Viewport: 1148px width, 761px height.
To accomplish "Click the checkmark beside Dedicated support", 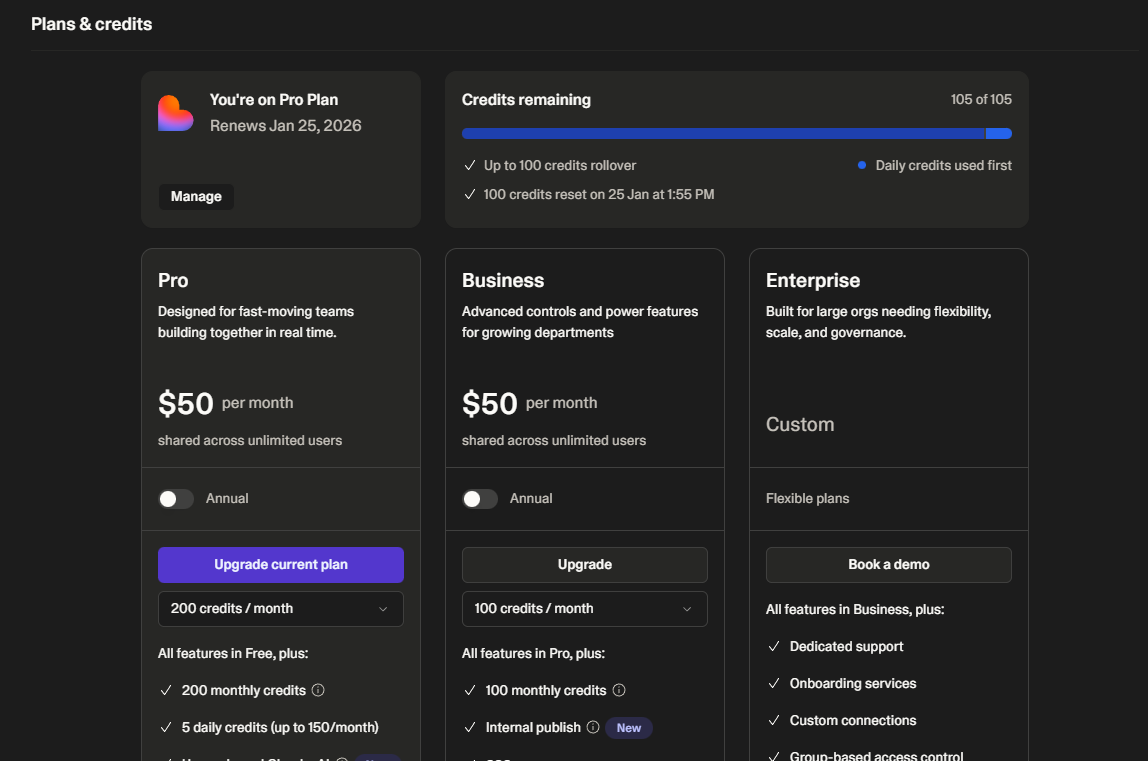I will tap(774, 646).
